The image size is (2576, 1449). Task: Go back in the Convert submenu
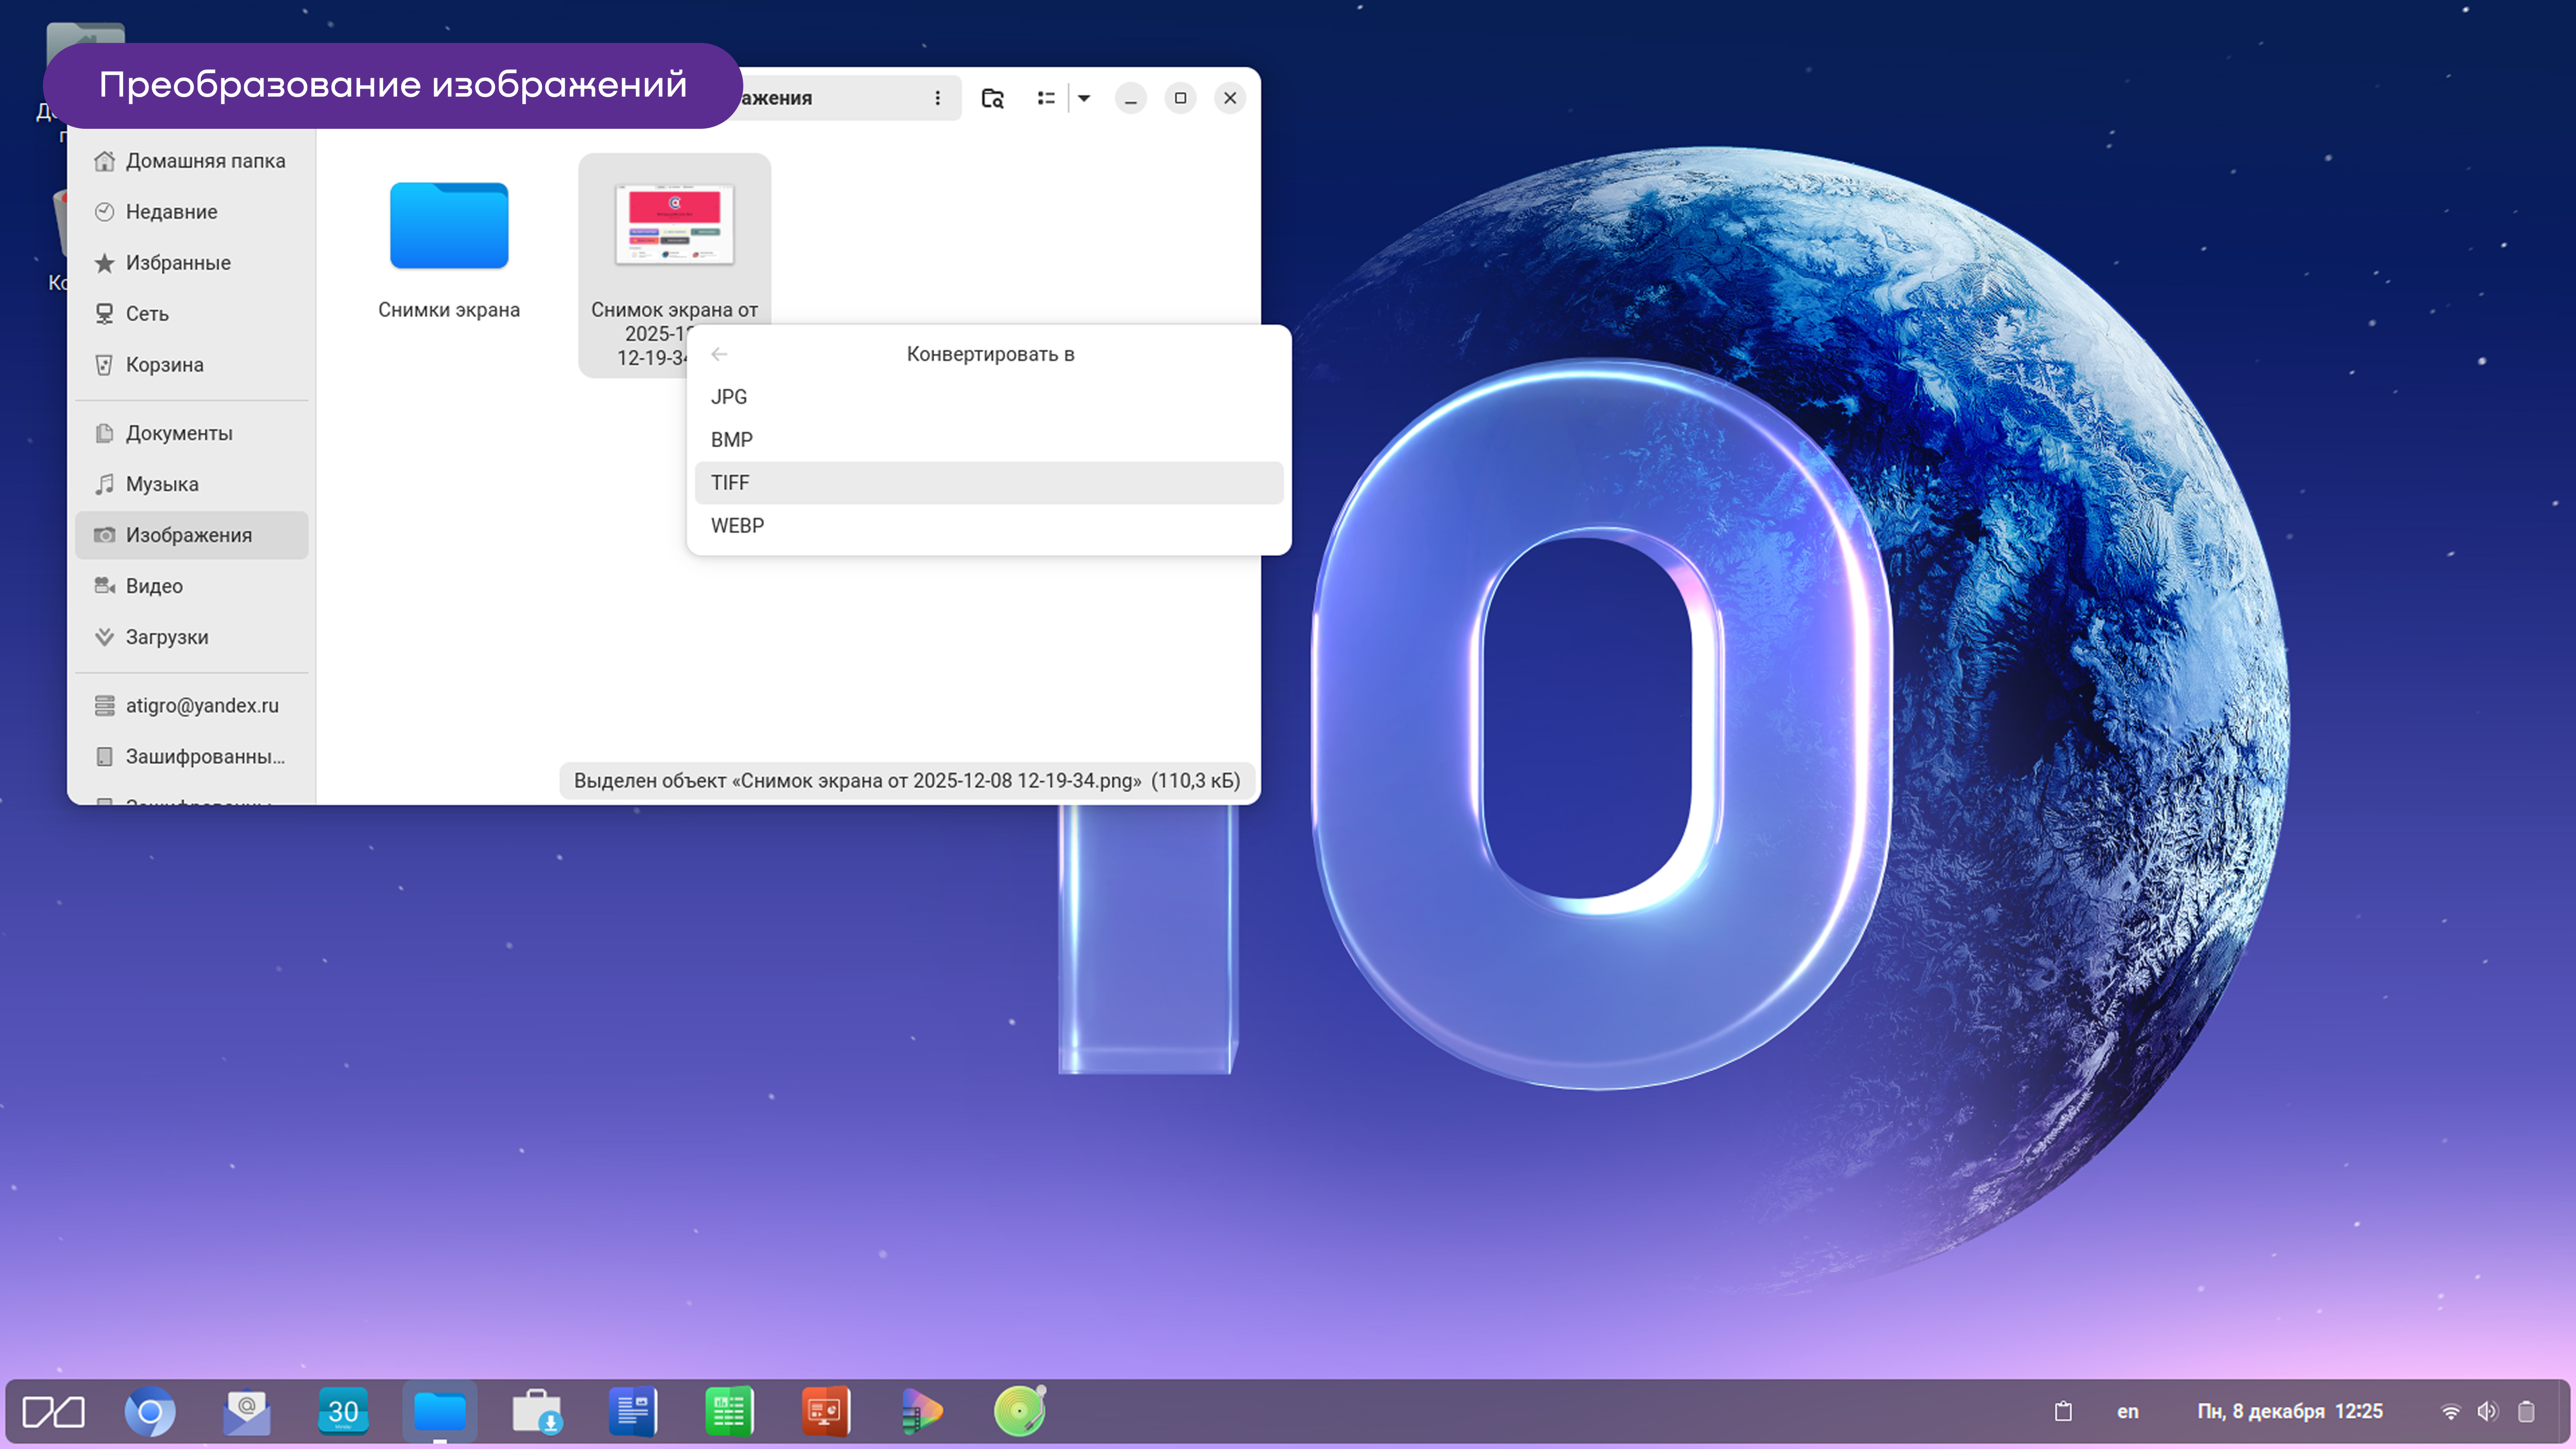(719, 354)
